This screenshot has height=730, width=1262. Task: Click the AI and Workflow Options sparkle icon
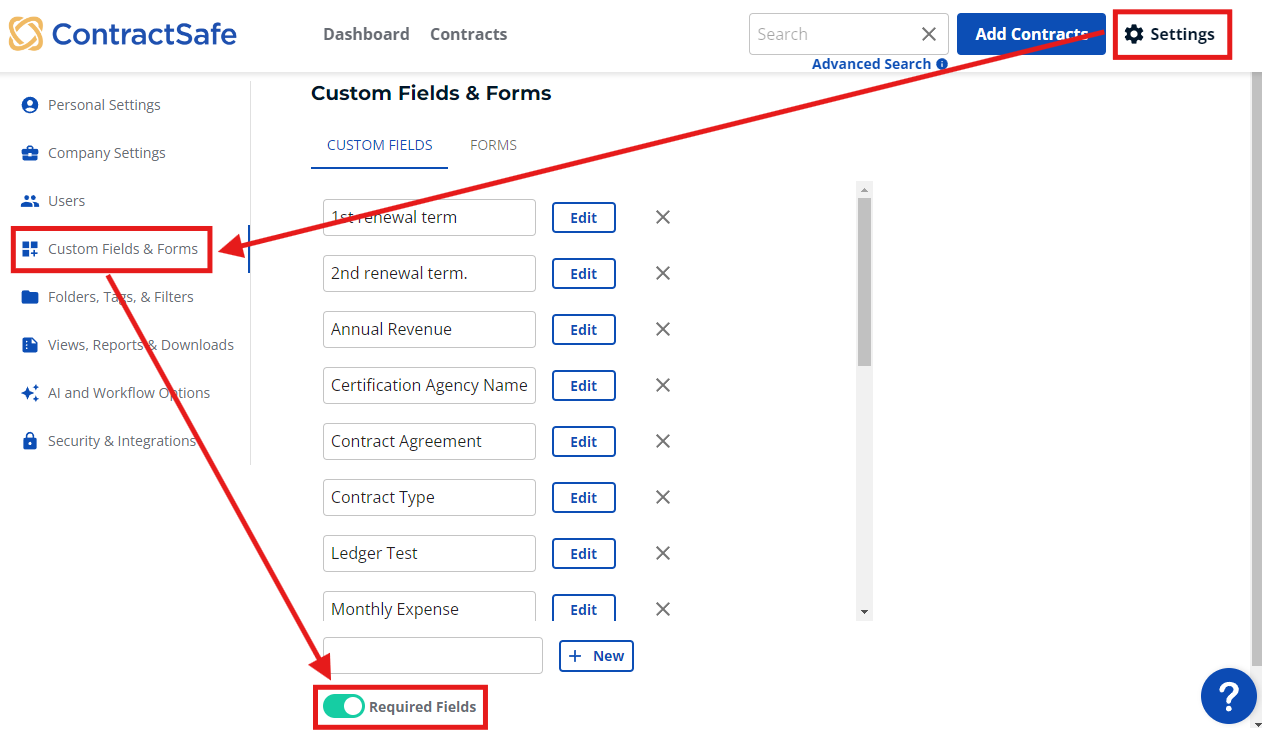coord(30,393)
